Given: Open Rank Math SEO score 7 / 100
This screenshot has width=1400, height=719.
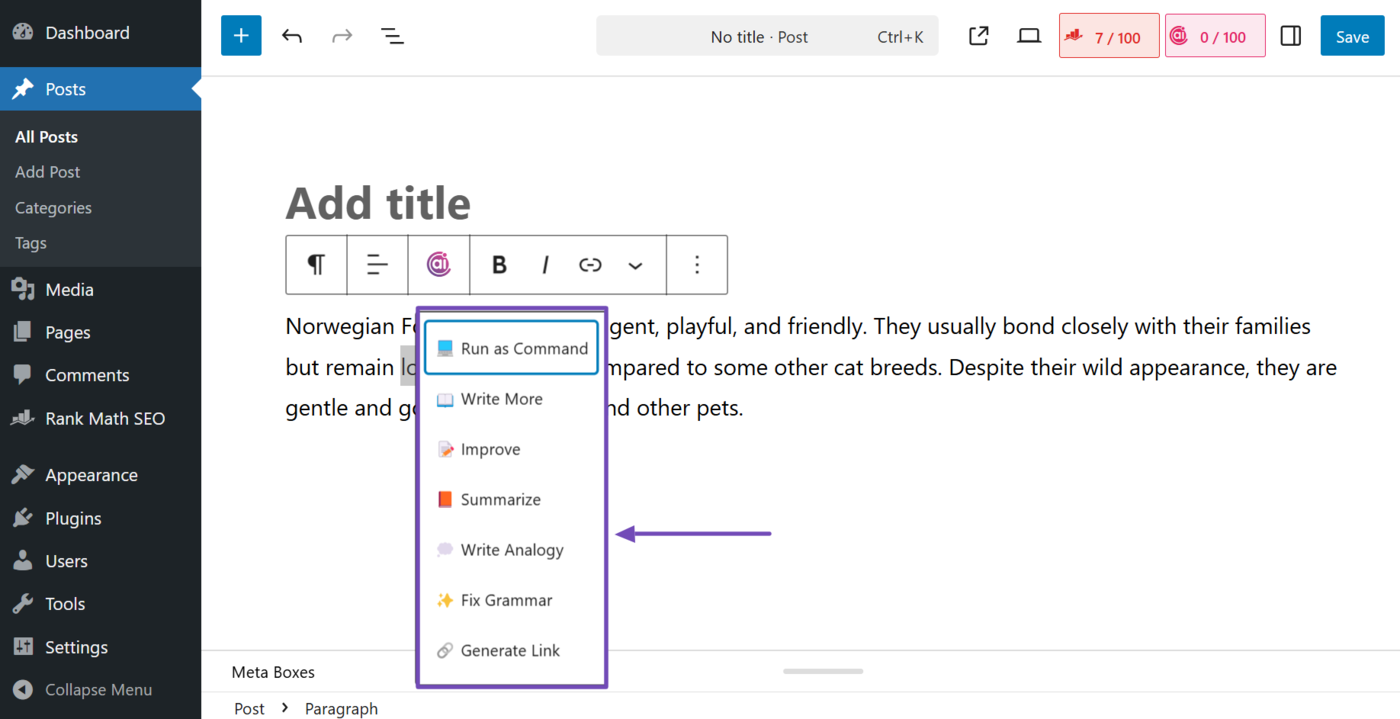Looking at the screenshot, I should pyautogui.click(x=1109, y=36).
